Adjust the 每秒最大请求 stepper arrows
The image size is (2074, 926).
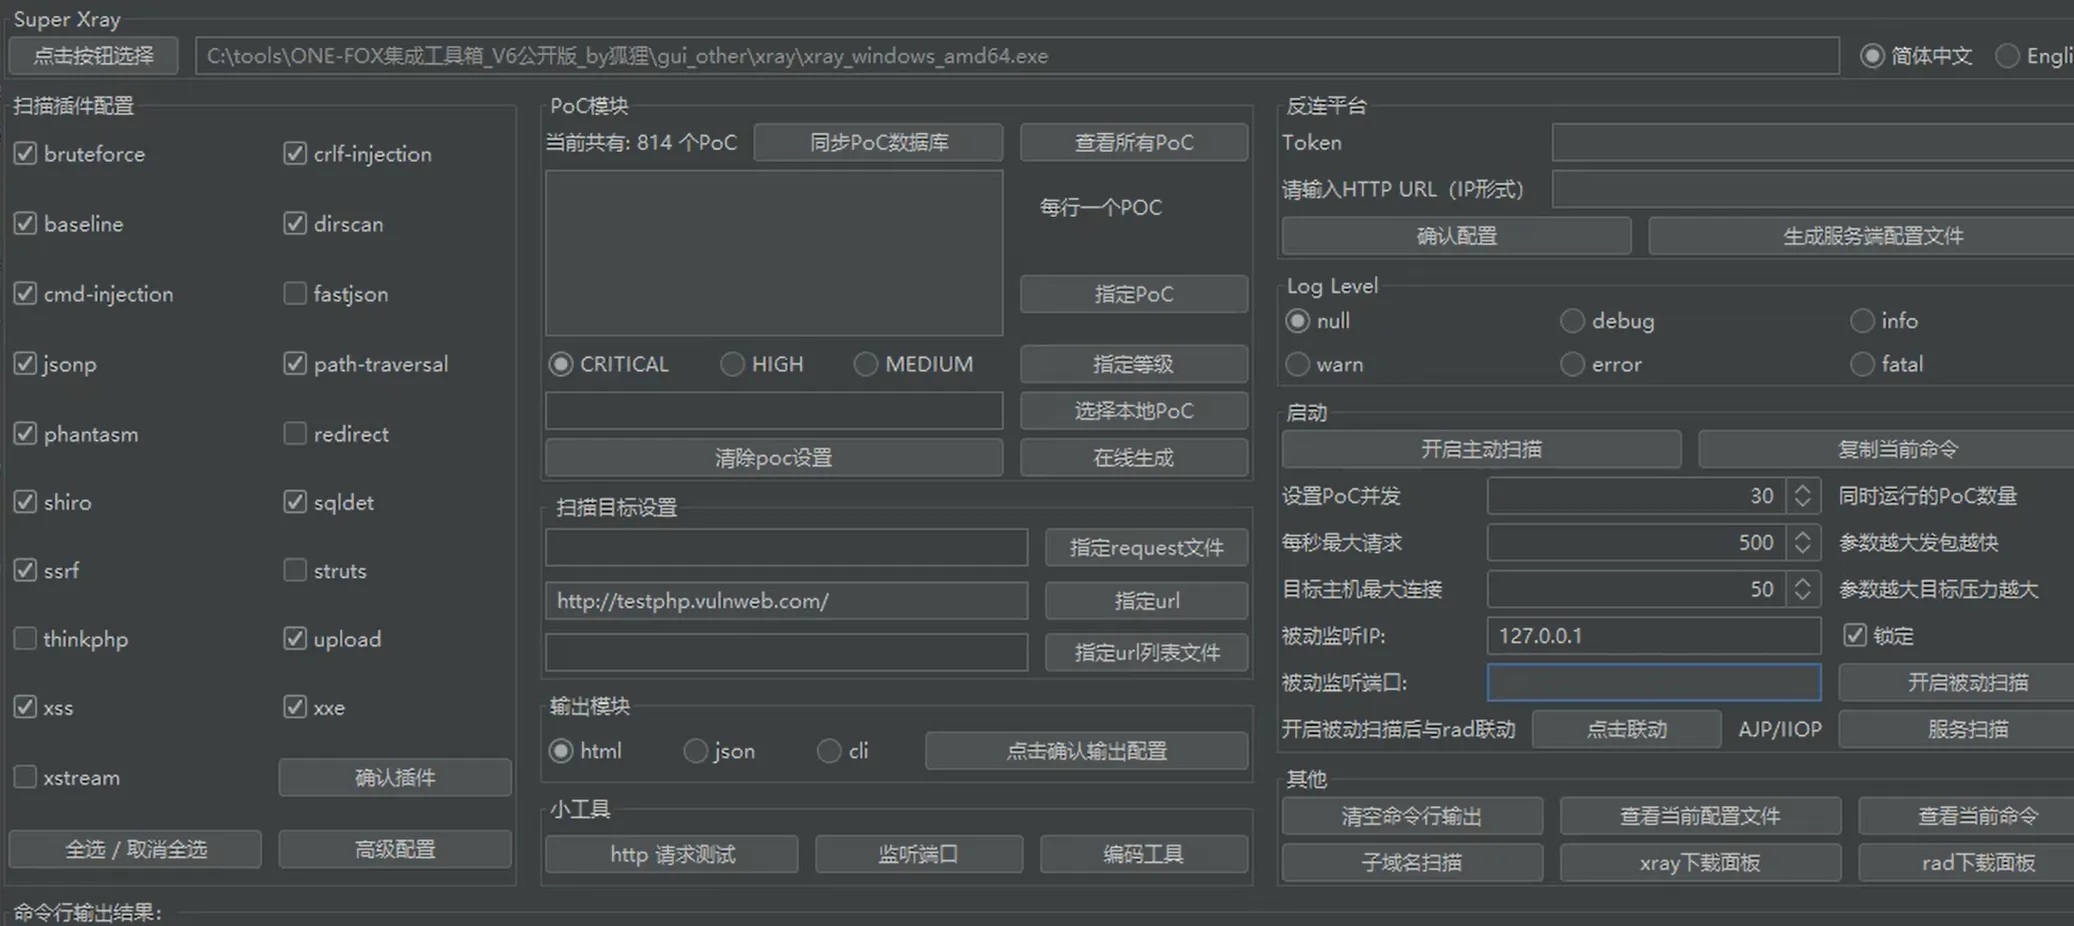click(1802, 542)
